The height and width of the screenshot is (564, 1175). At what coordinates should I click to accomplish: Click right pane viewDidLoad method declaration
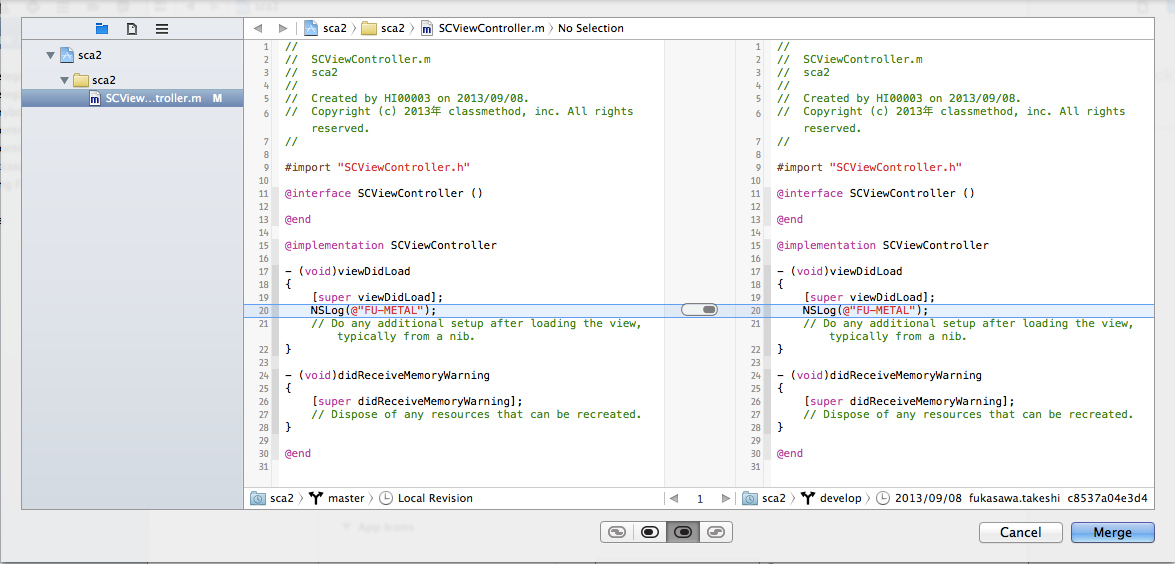point(839,271)
